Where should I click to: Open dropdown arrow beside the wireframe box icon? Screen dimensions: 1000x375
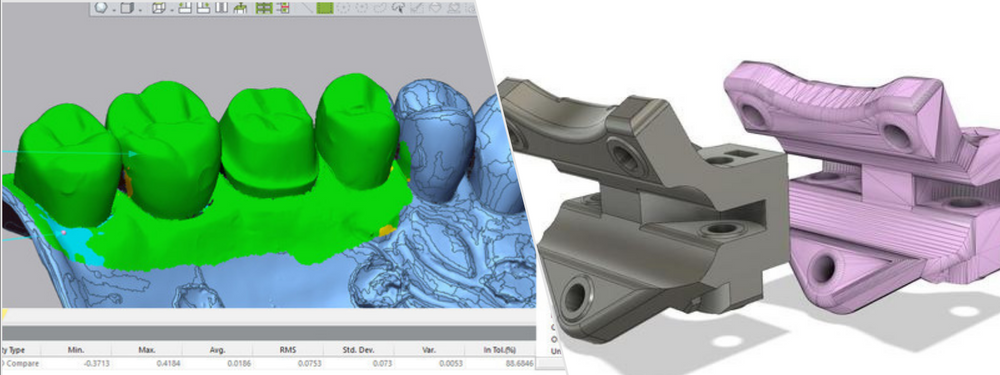pyautogui.click(x=172, y=10)
